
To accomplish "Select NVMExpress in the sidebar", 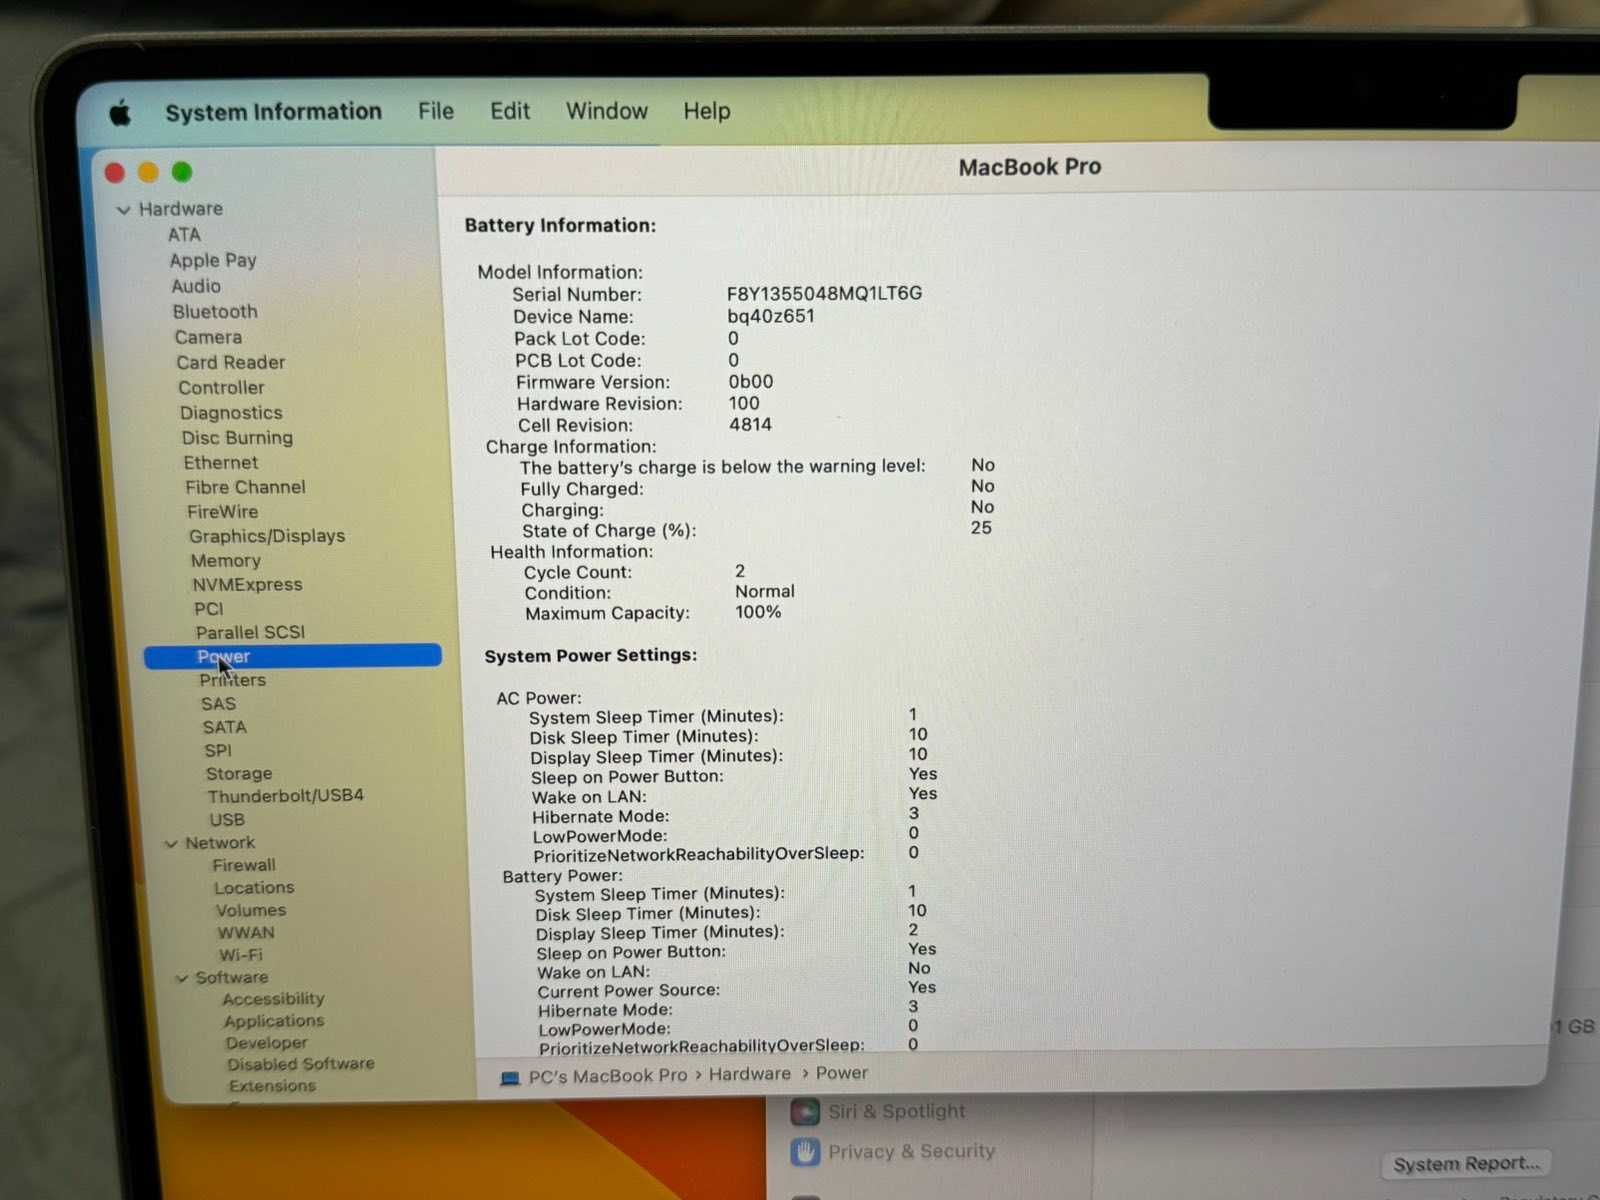I will [x=247, y=585].
